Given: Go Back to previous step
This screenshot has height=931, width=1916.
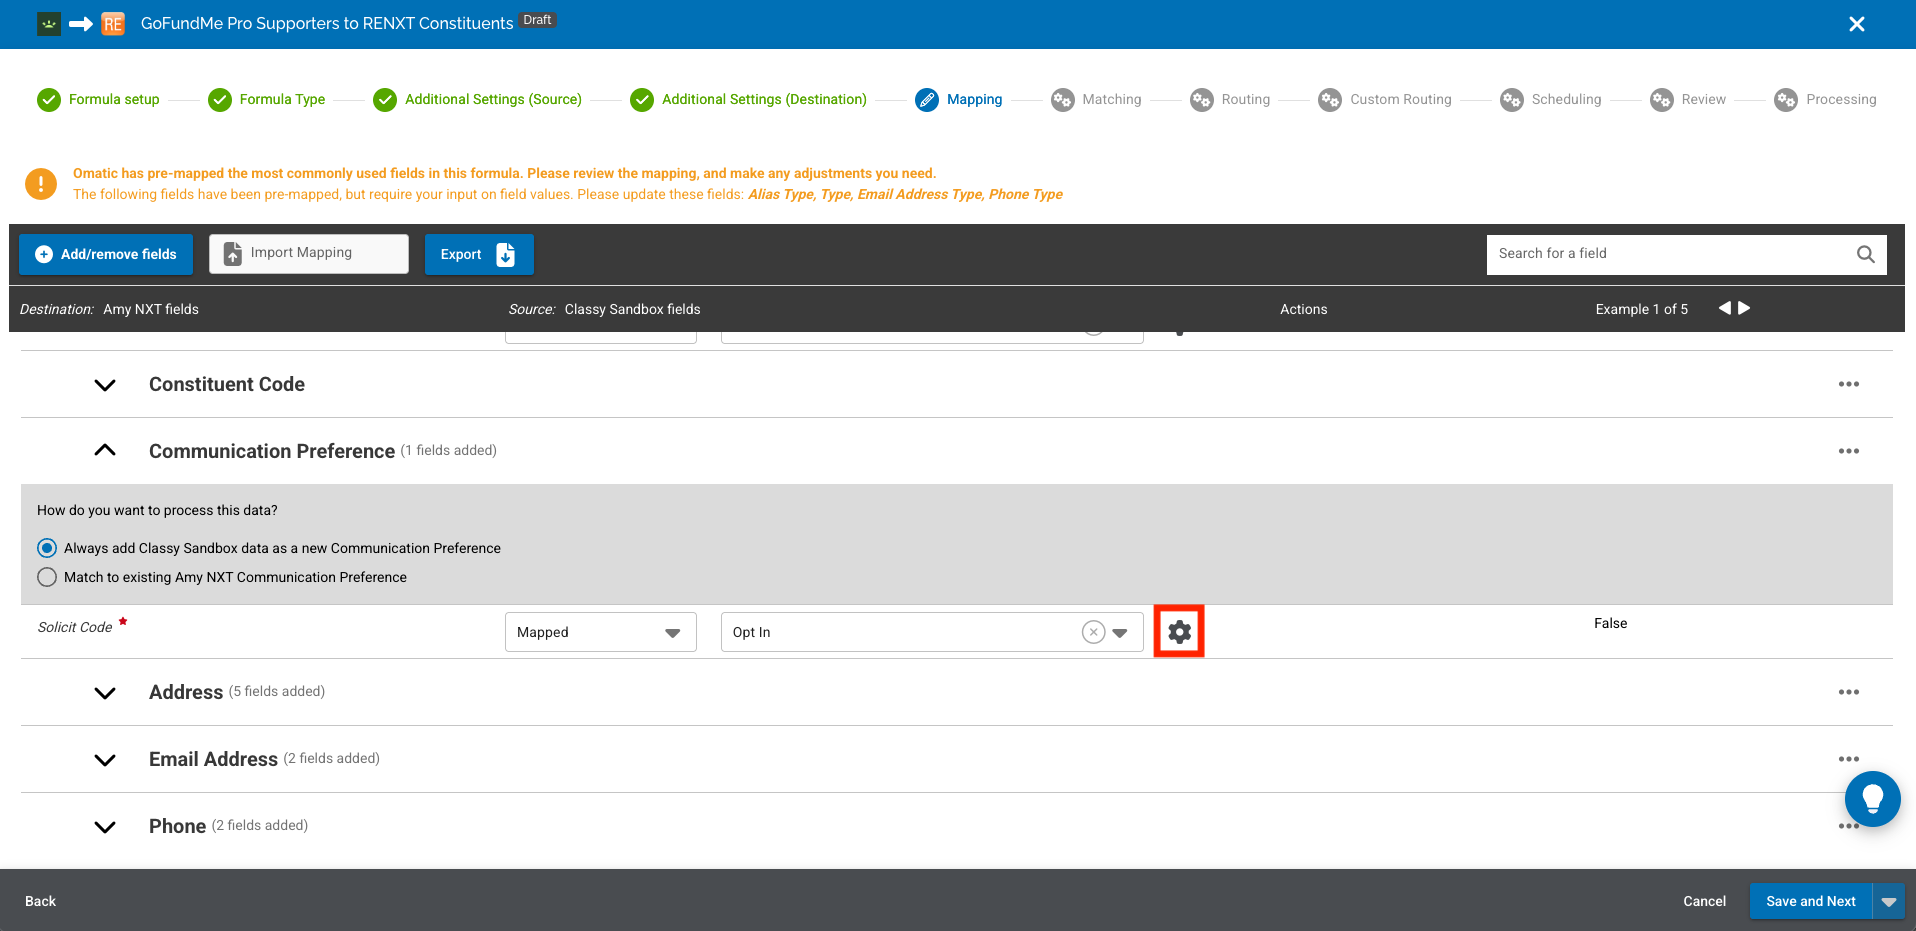Looking at the screenshot, I should 40,901.
